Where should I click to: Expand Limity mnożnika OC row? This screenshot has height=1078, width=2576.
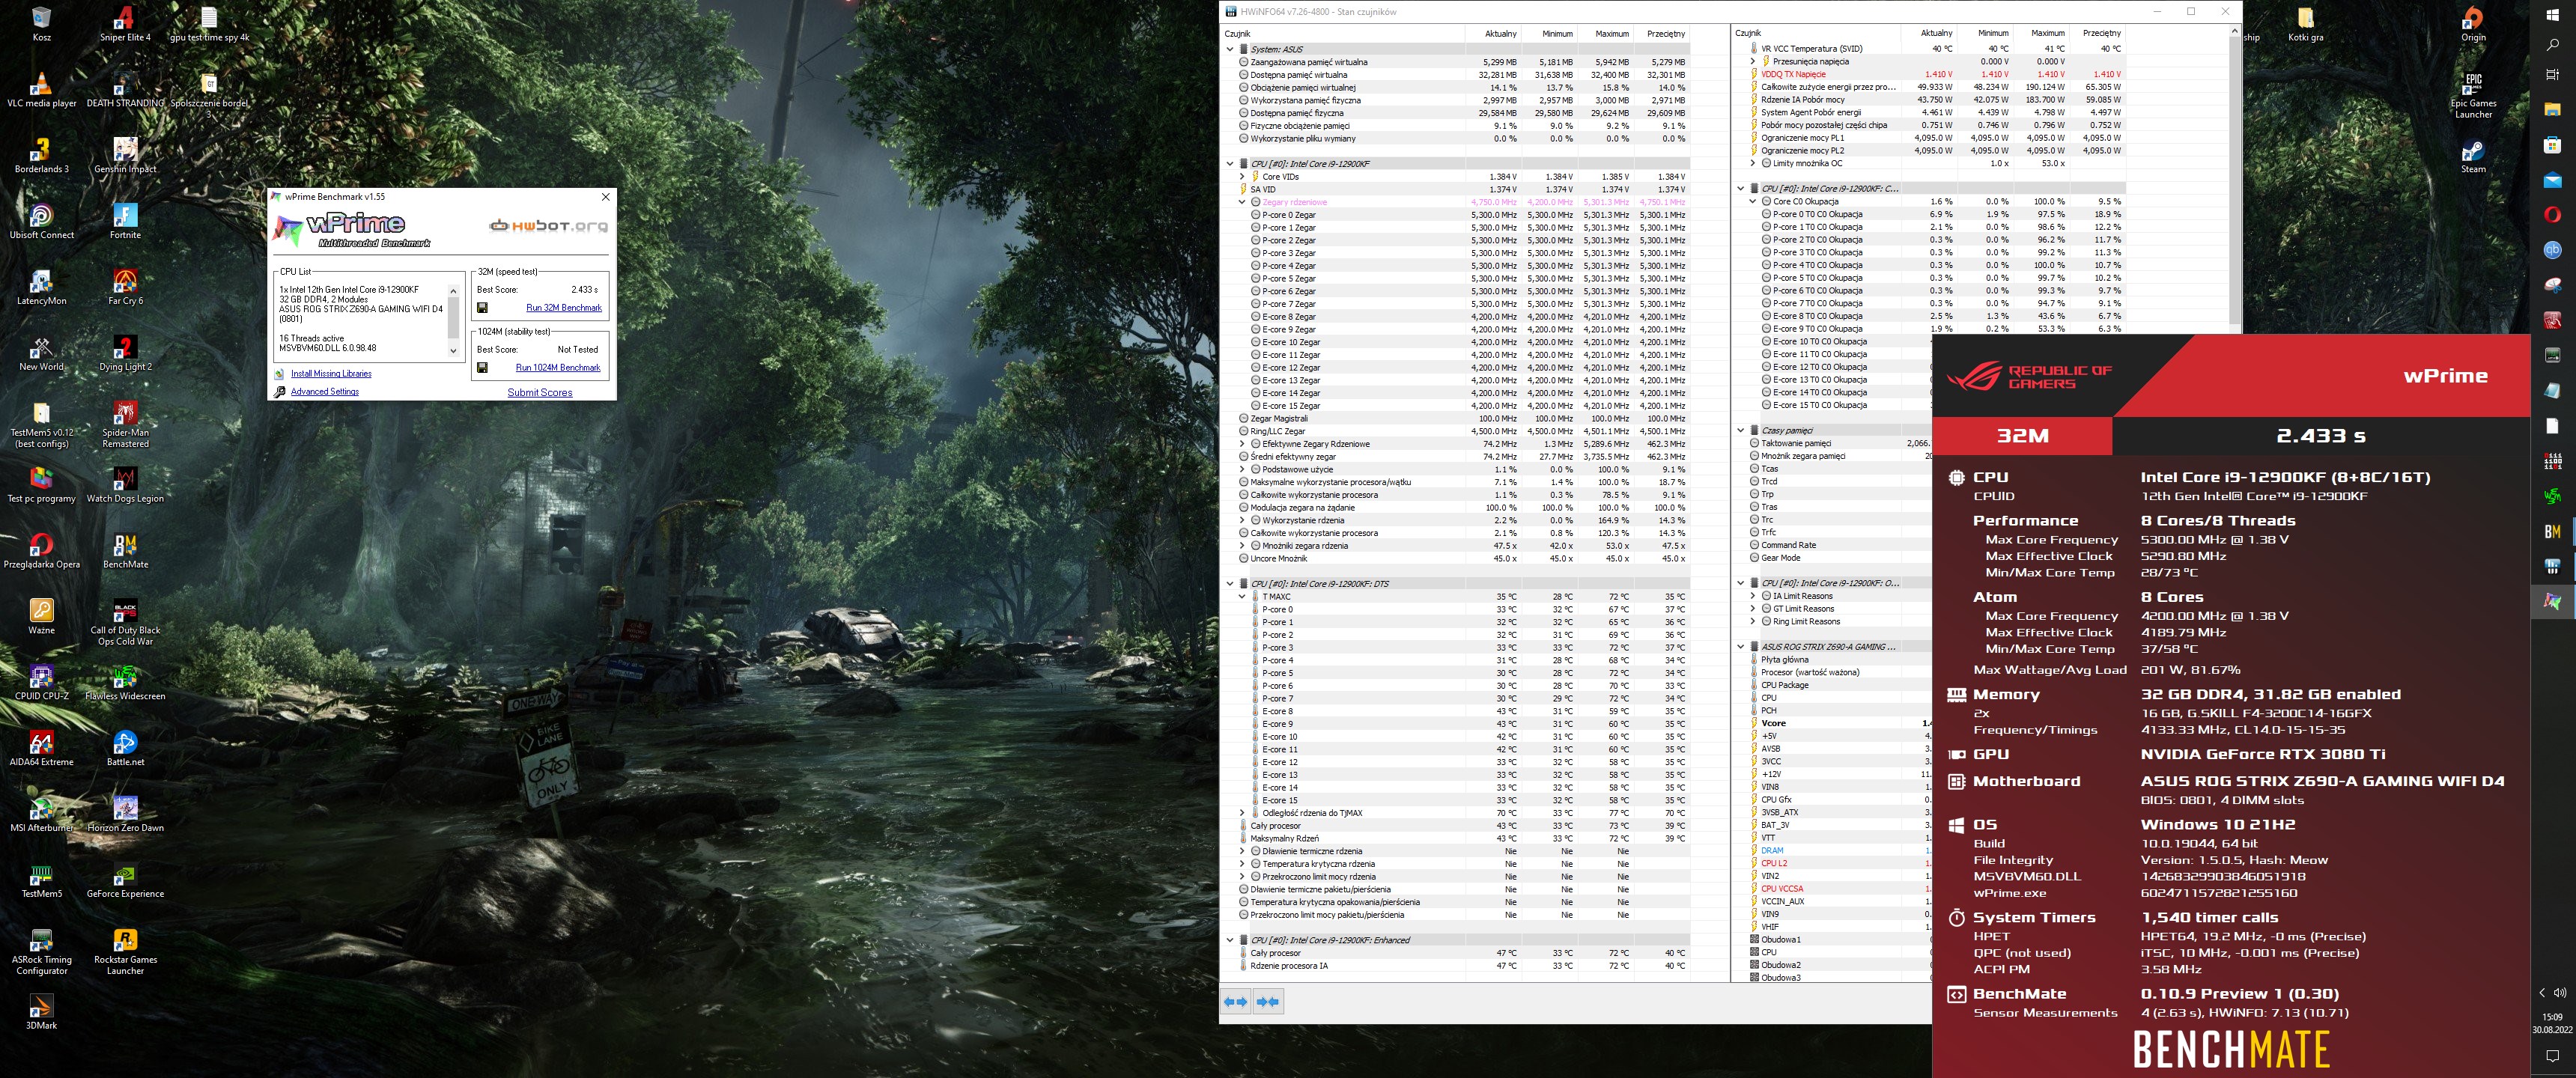(x=1753, y=163)
